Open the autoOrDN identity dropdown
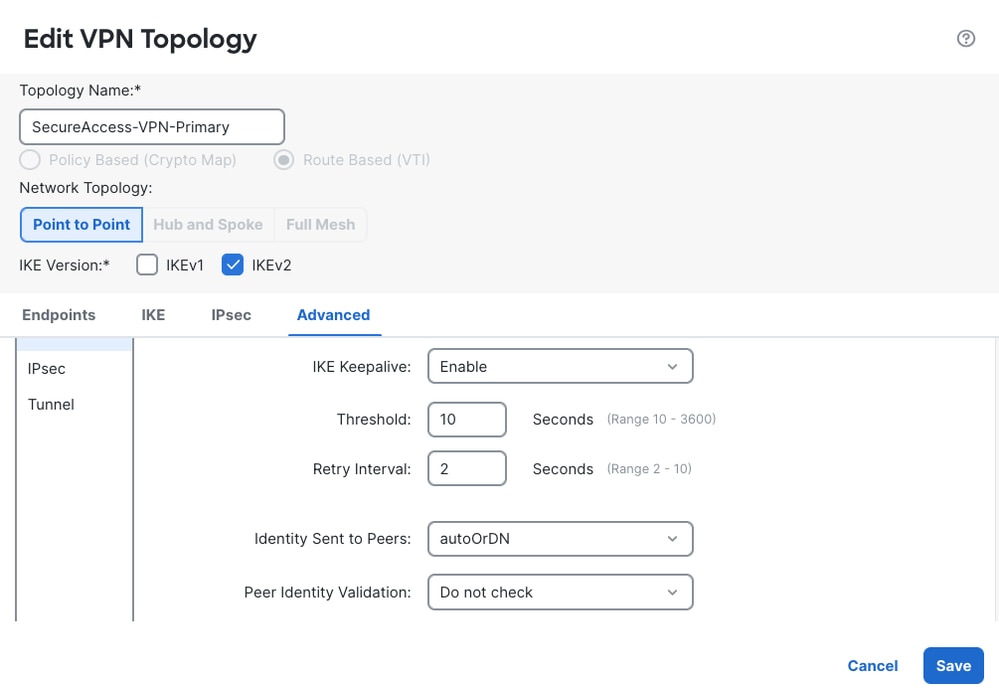 tap(560, 539)
